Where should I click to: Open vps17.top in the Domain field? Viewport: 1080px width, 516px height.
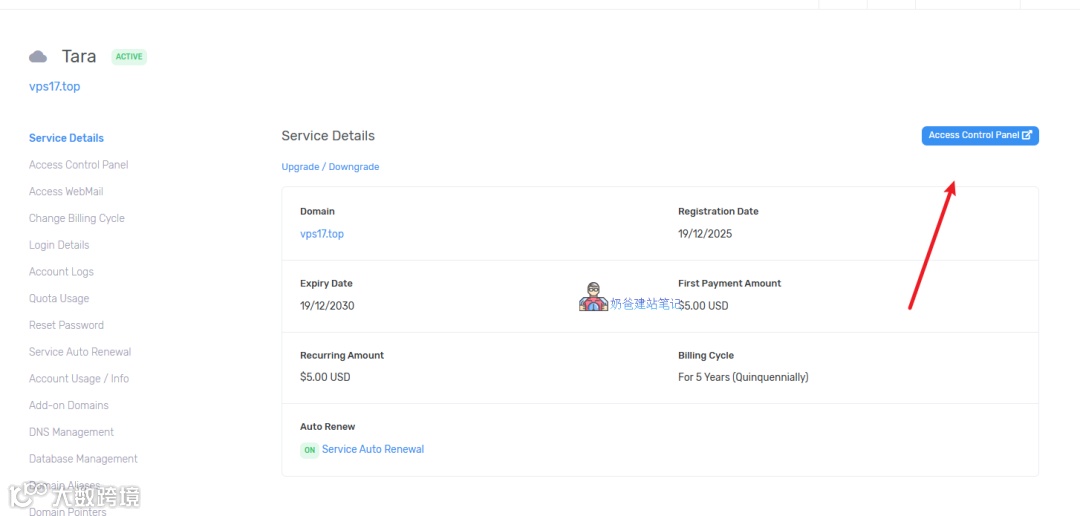322,234
